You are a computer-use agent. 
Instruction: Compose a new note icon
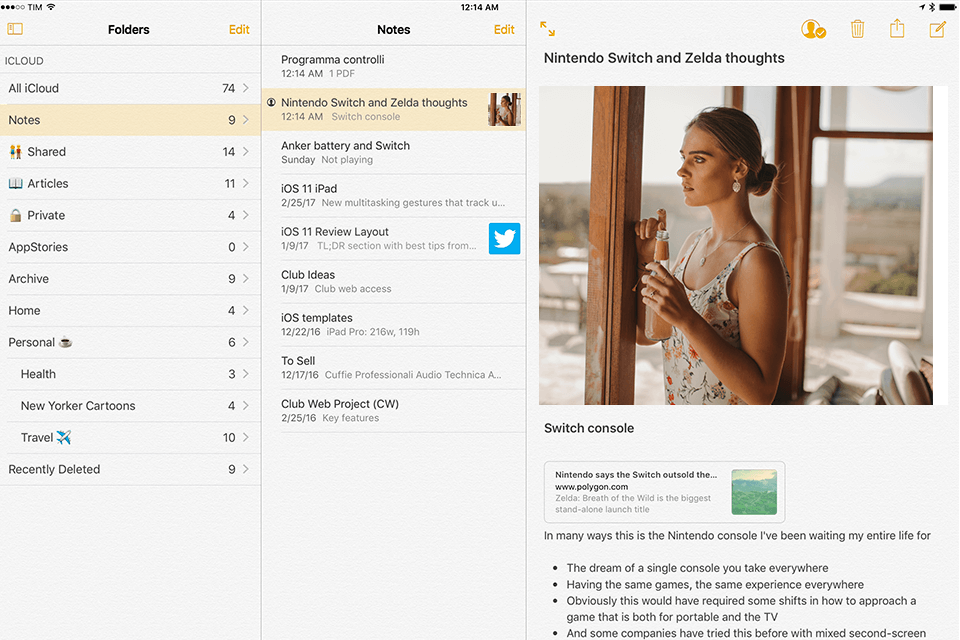click(937, 29)
